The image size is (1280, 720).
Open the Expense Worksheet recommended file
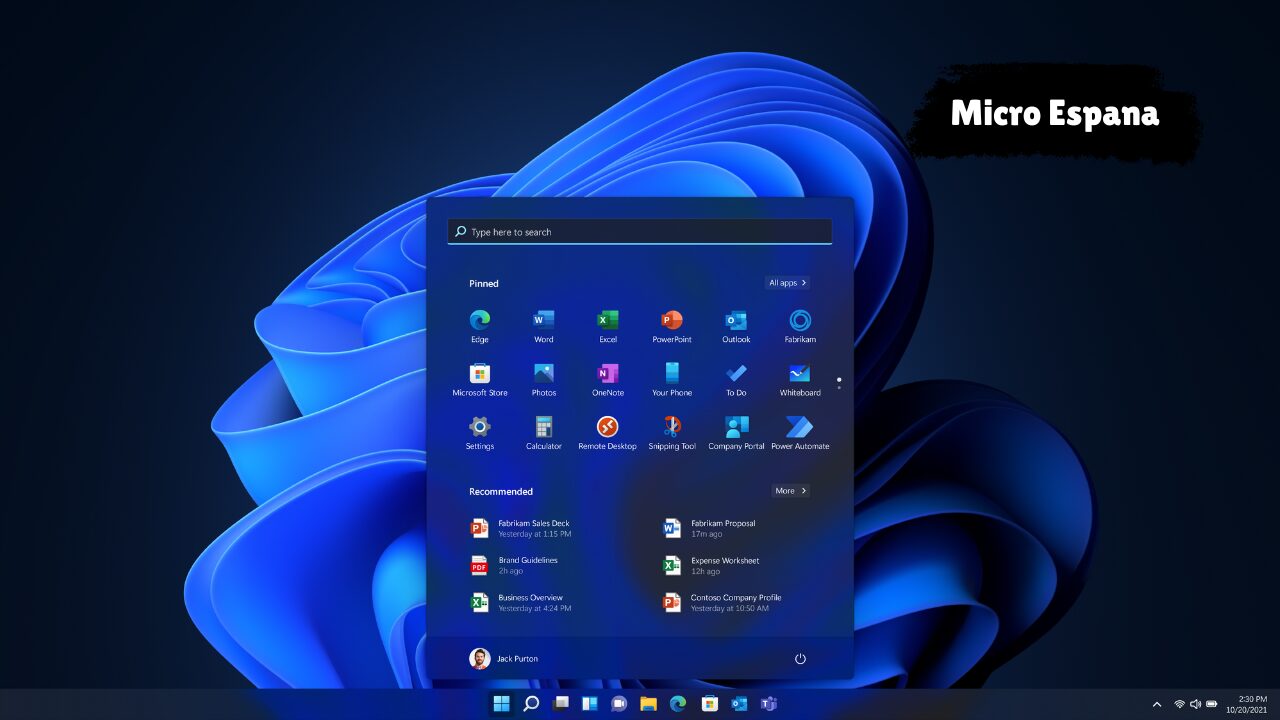724,565
